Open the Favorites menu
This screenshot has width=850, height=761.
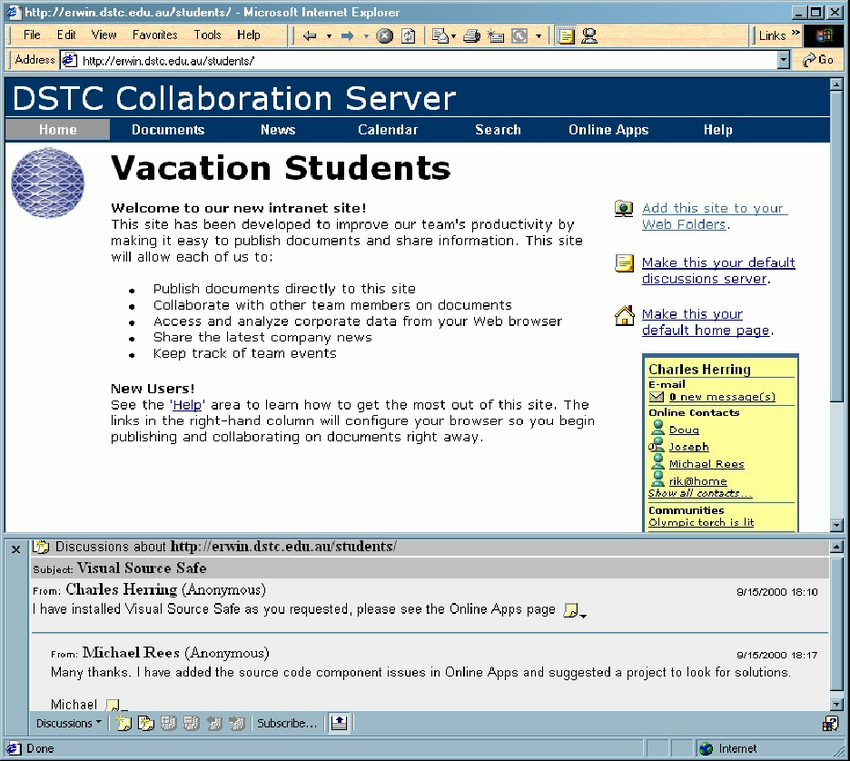155,35
